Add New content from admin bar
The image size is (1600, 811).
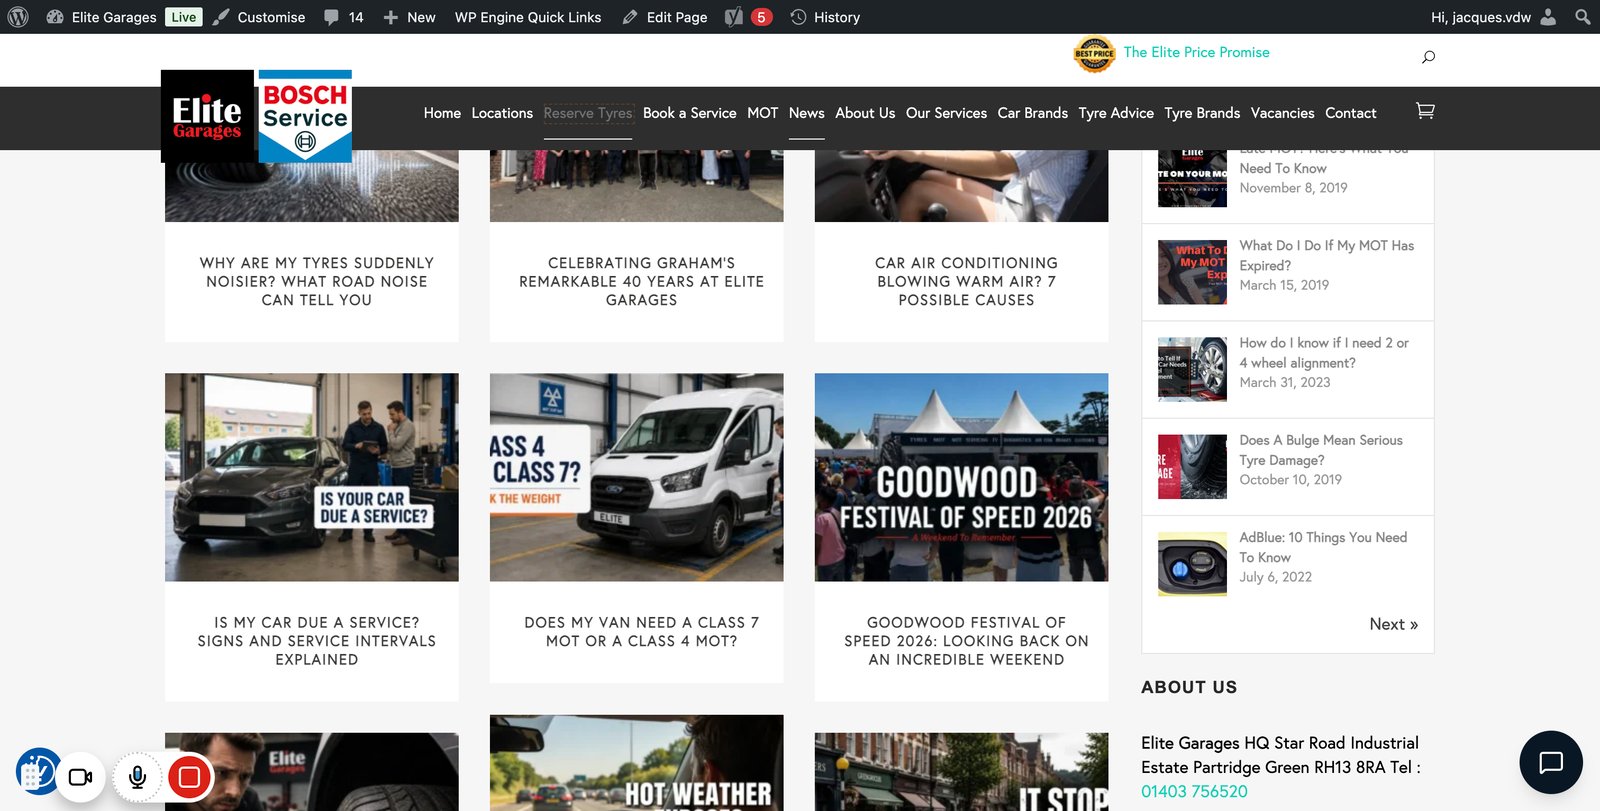[x=409, y=17]
